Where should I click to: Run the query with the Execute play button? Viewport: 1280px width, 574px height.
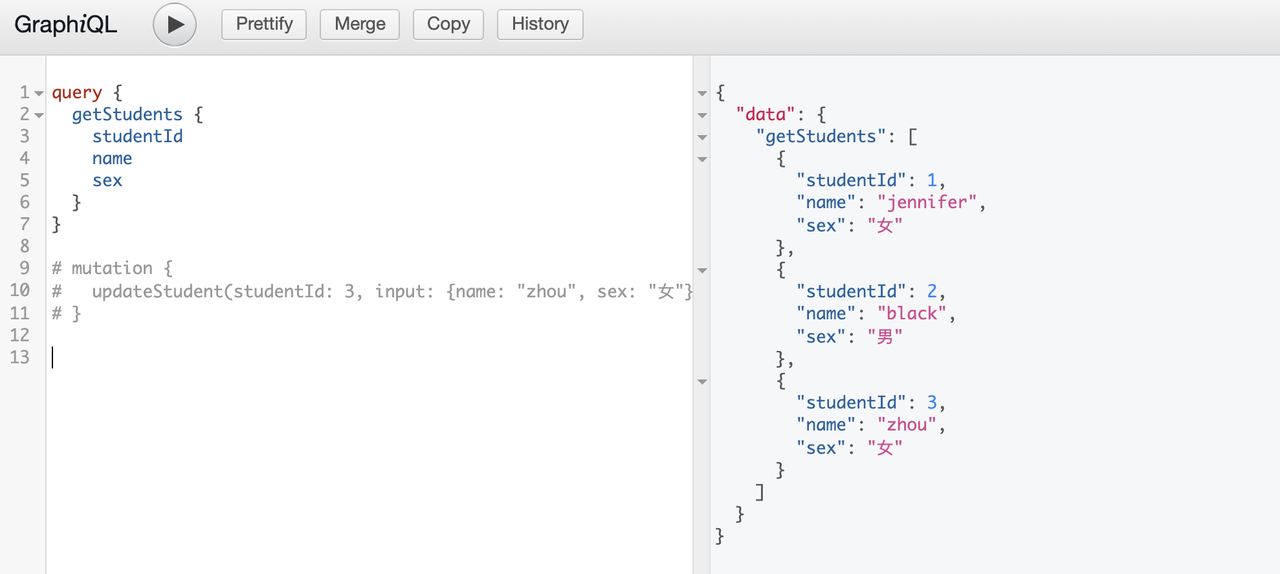tap(175, 24)
